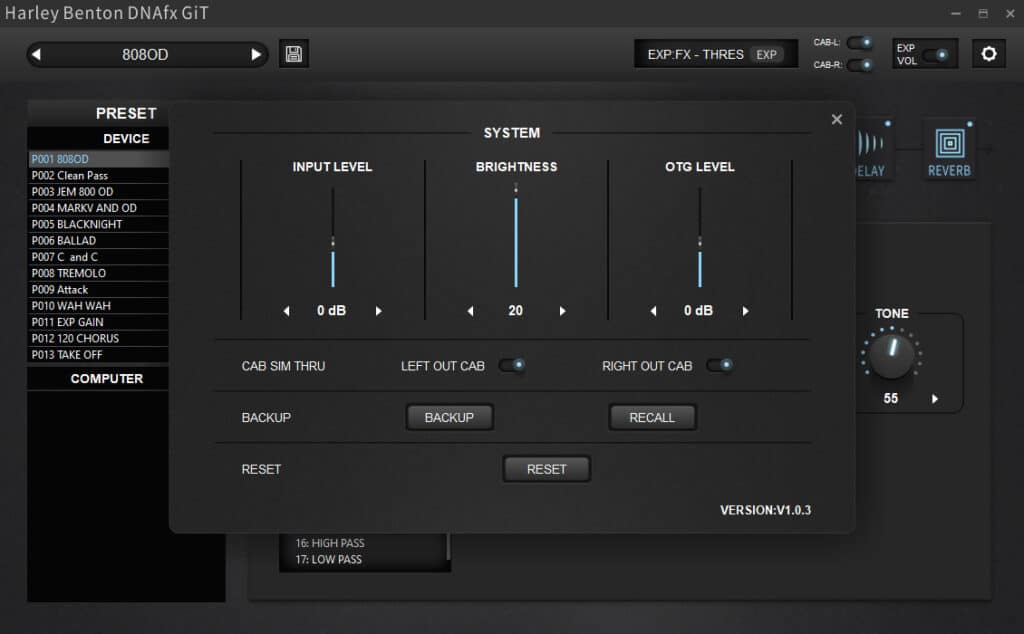Select the REVERB effect module icon
The height and width of the screenshot is (634, 1024).
point(950,150)
